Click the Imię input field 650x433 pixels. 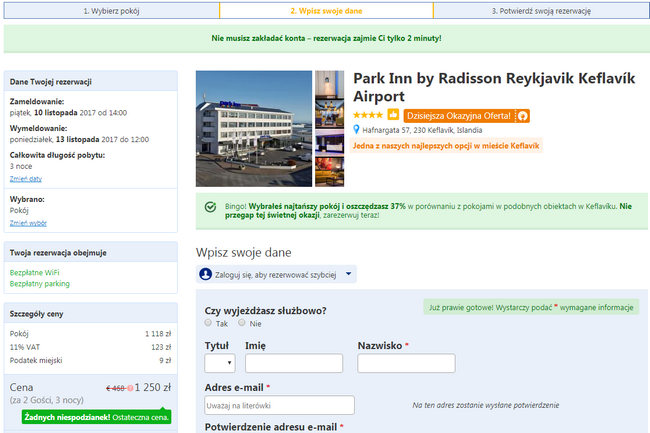pyautogui.click(x=294, y=363)
